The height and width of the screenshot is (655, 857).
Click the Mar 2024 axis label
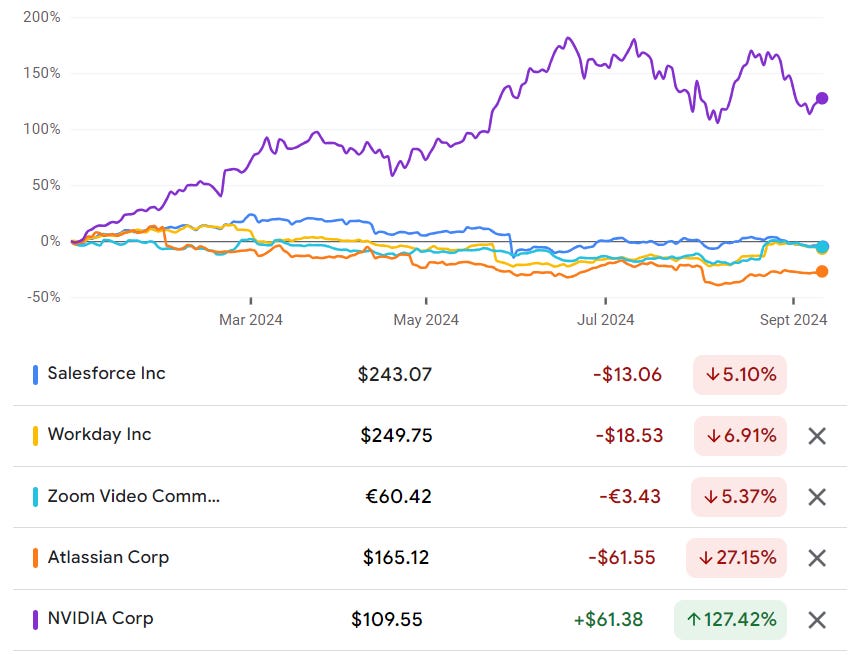(x=251, y=320)
